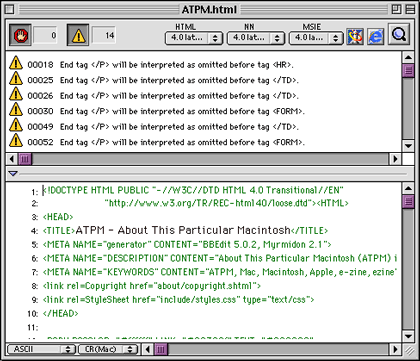This screenshot has height=361, width=420.
Task: Click the DESCRIPTION META tag on line 6
Action: (220, 258)
